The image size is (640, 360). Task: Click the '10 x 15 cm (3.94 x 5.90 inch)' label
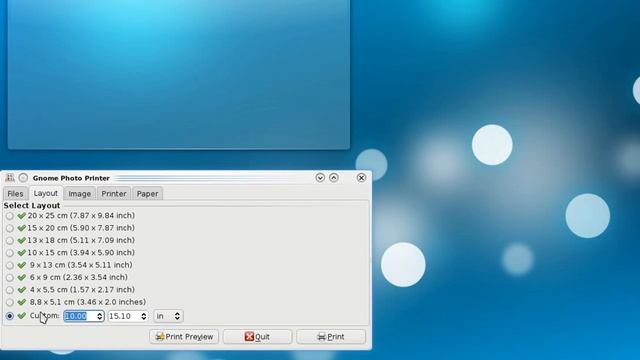pyautogui.click(x=81, y=252)
